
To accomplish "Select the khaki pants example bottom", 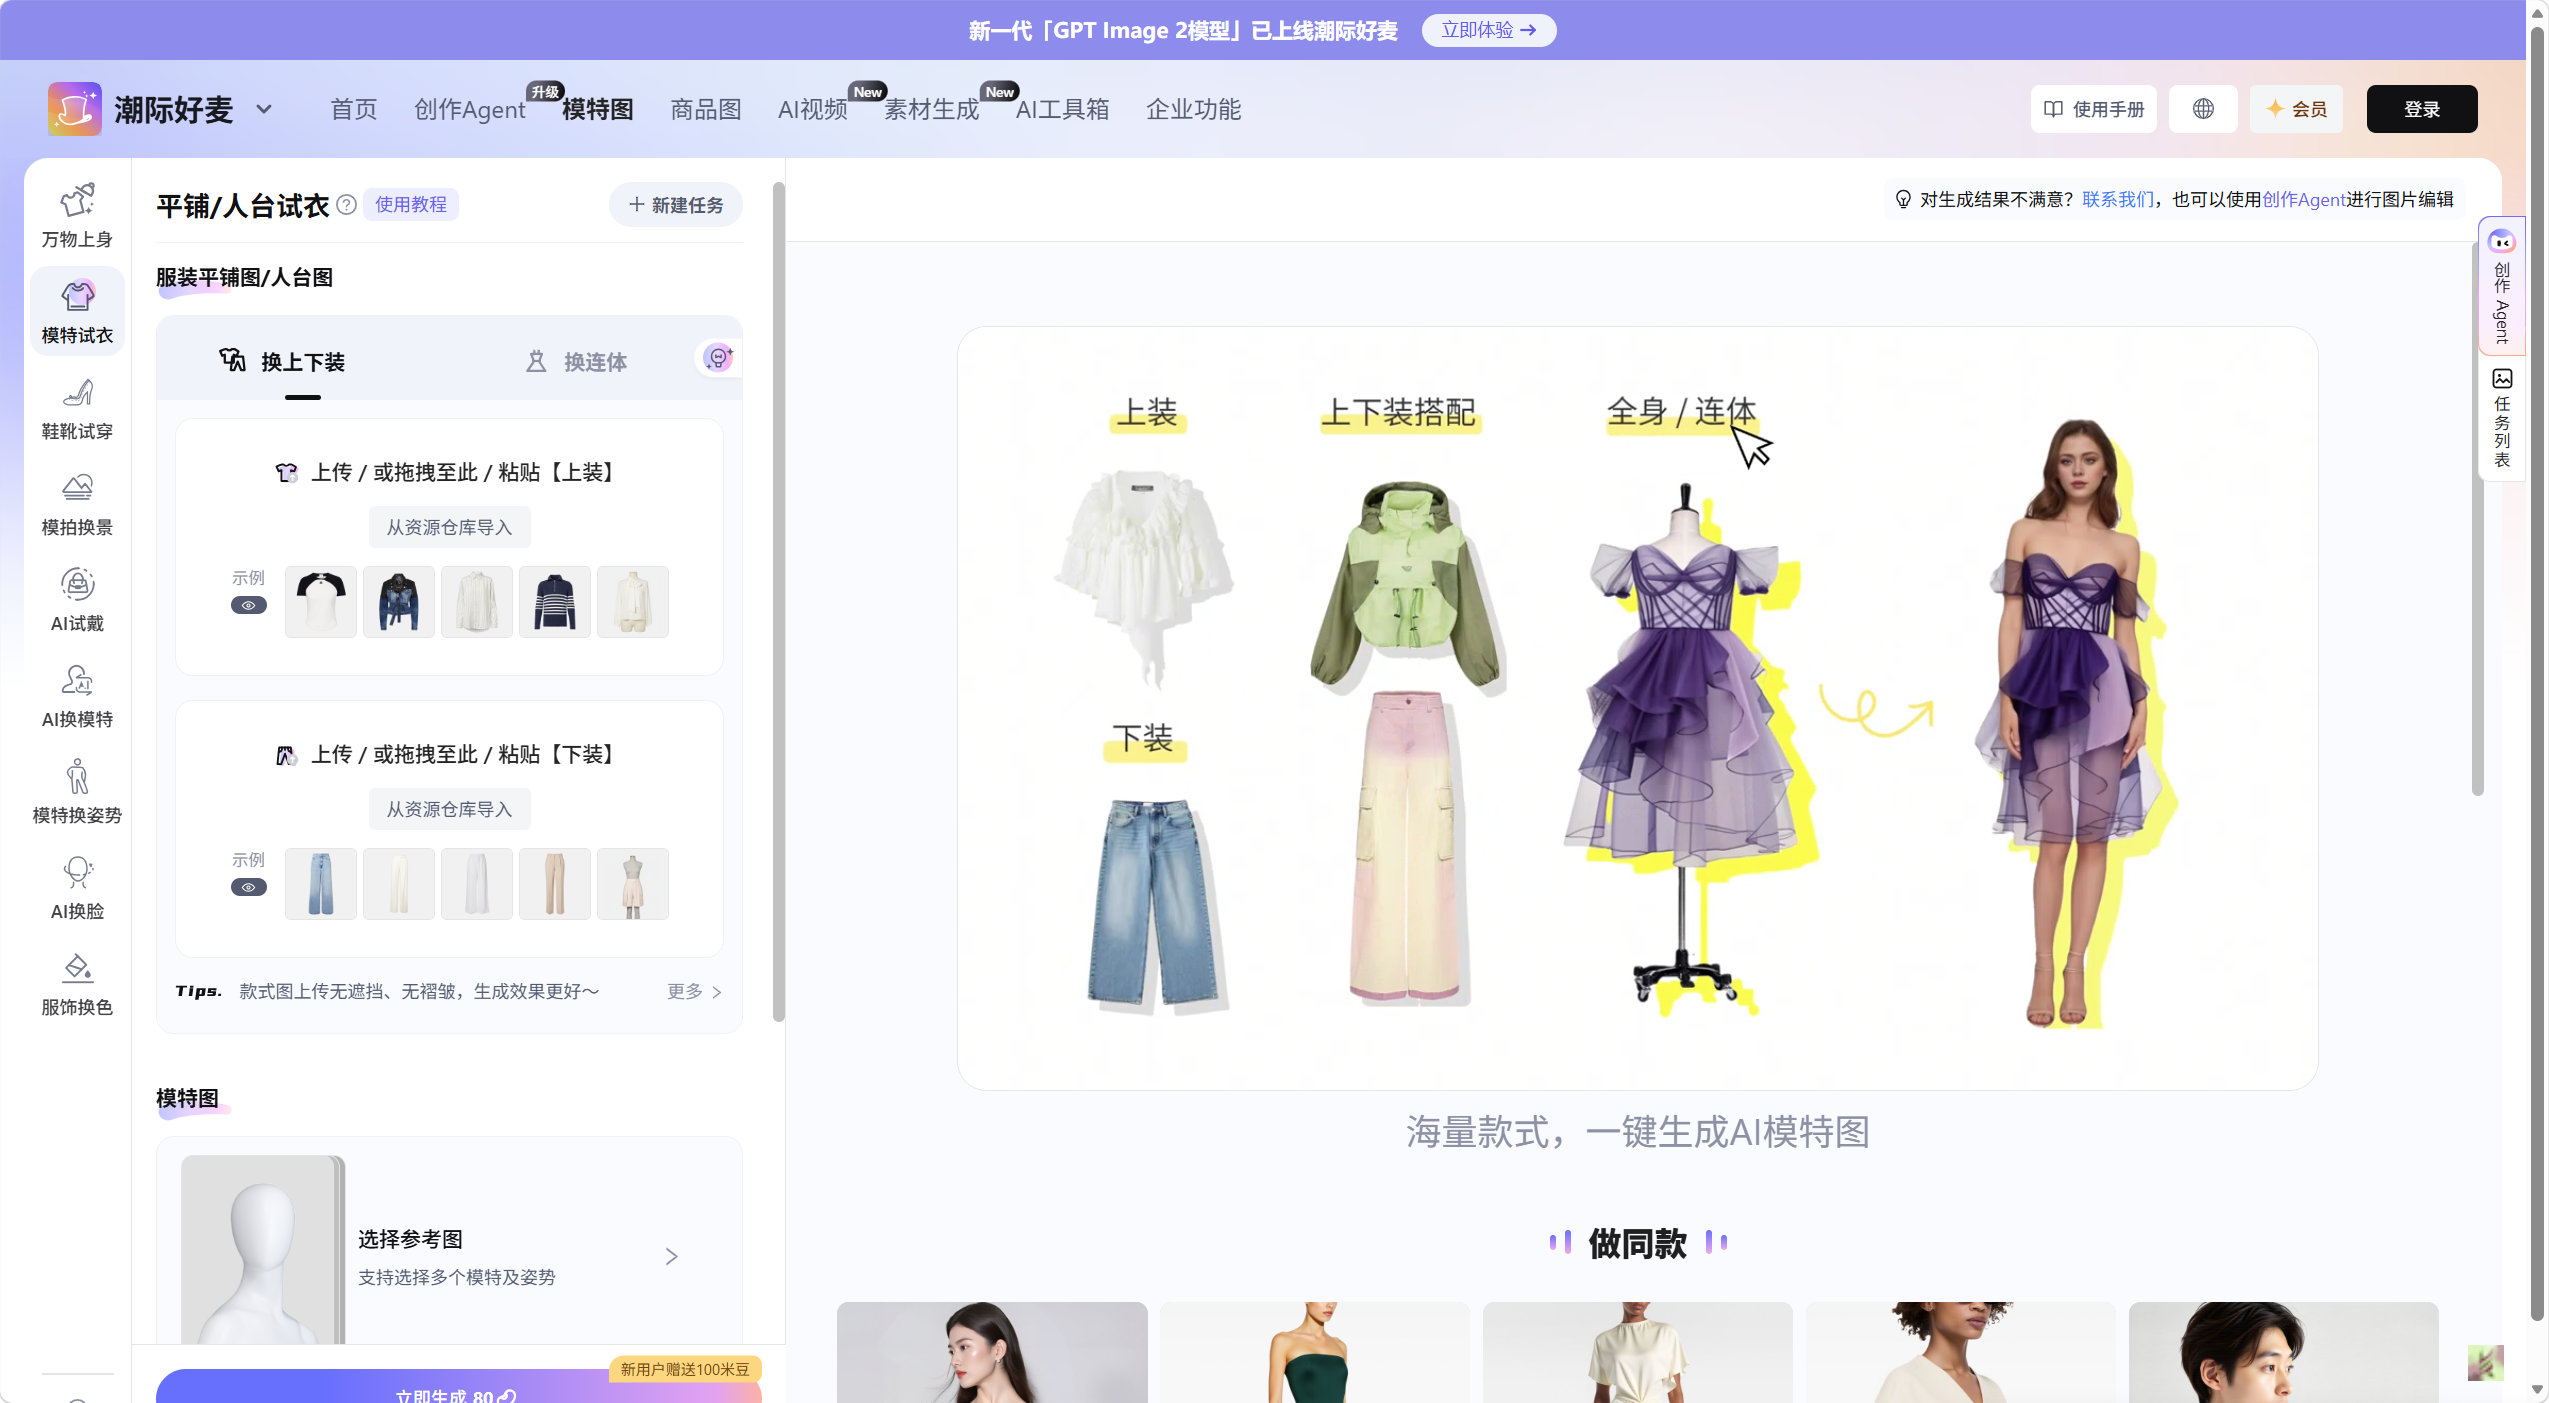I will tap(555, 884).
